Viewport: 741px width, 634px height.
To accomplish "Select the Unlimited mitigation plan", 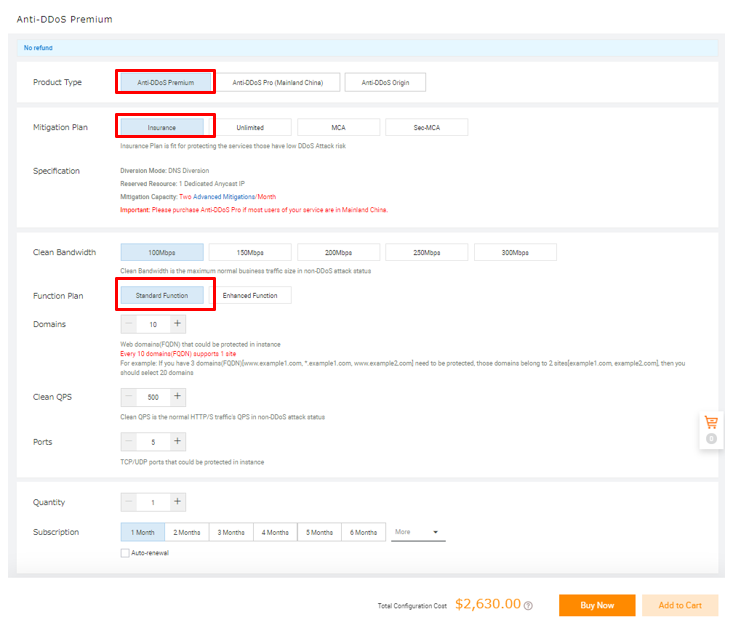I will pos(250,128).
